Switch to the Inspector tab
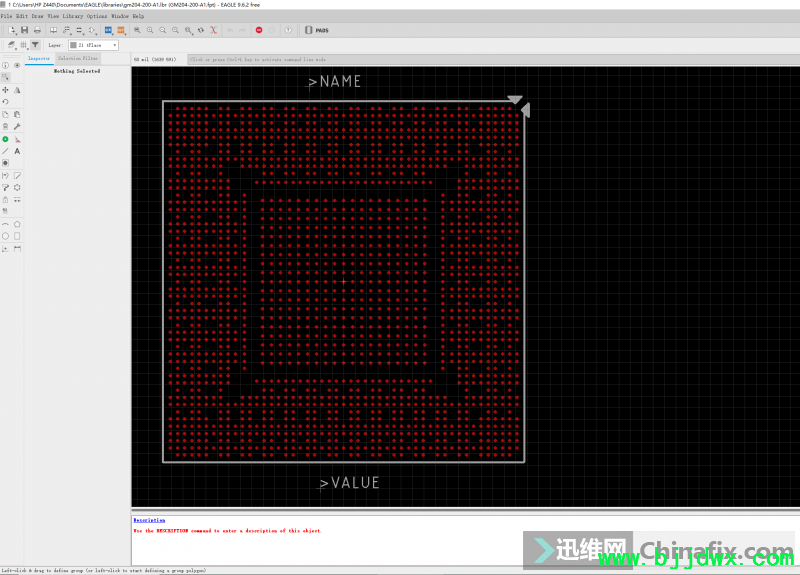The width and height of the screenshot is (800, 575). [x=39, y=59]
